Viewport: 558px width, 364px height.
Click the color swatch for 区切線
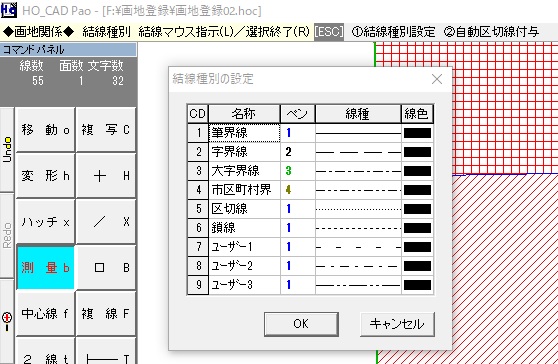coord(417,209)
